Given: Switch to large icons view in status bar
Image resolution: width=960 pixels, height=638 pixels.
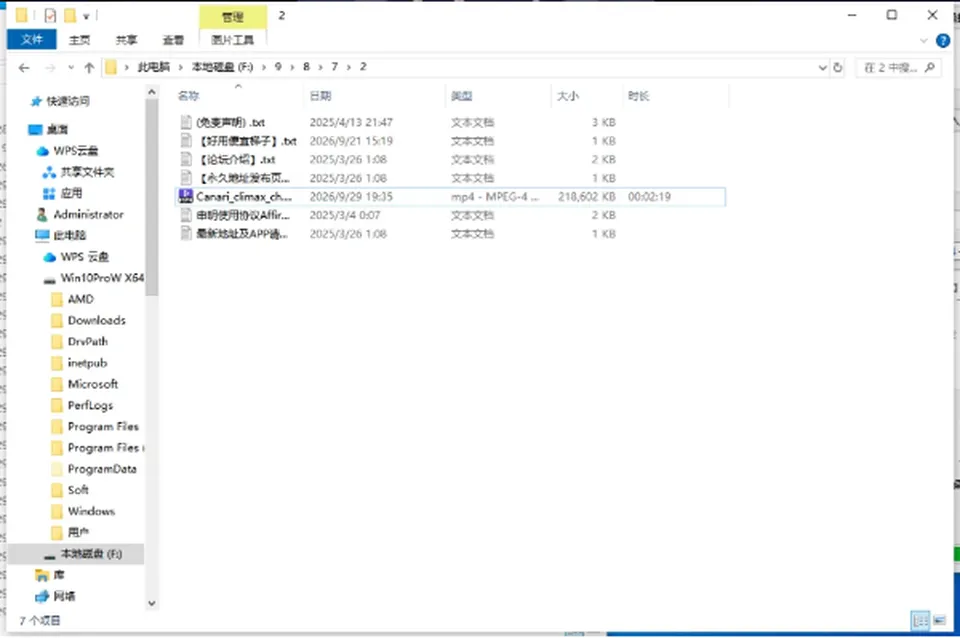Looking at the screenshot, I should pyautogui.click(x=939, y=620).
